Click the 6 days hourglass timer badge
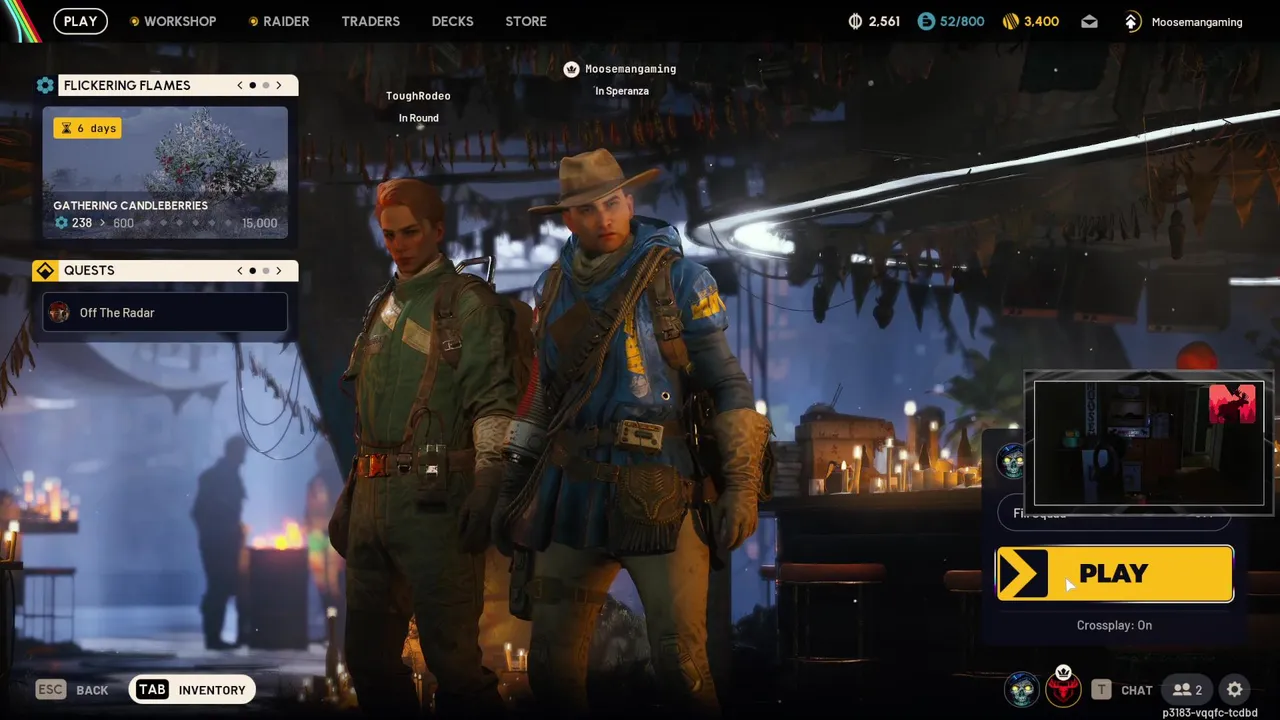1280x720 pixels. [87, 128]
